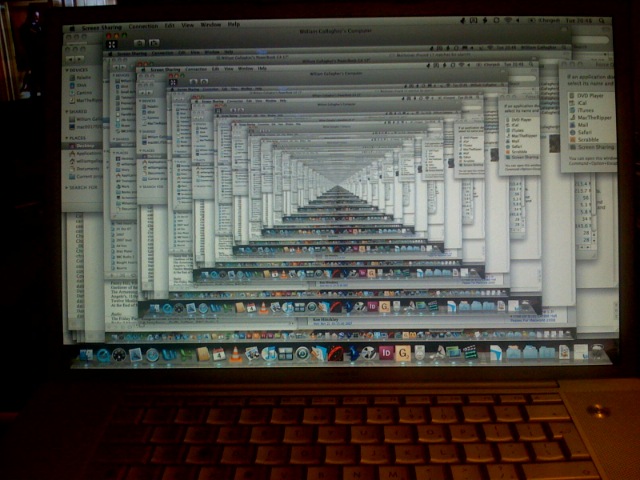
Task: Select iTunes in largest Force Quit list
Action: point(582,110)
